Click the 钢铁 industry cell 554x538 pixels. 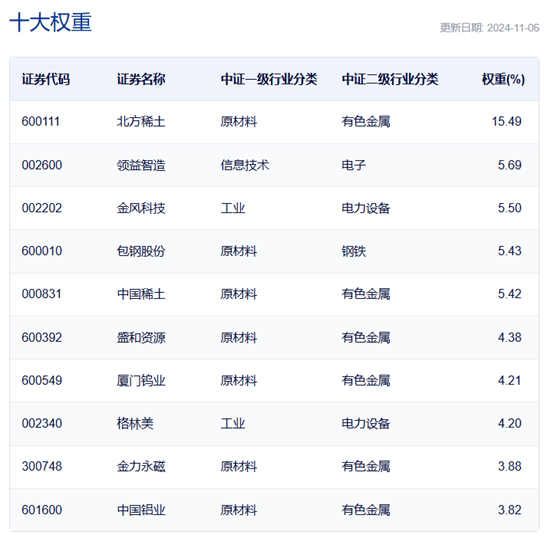[x=354, y=251]
